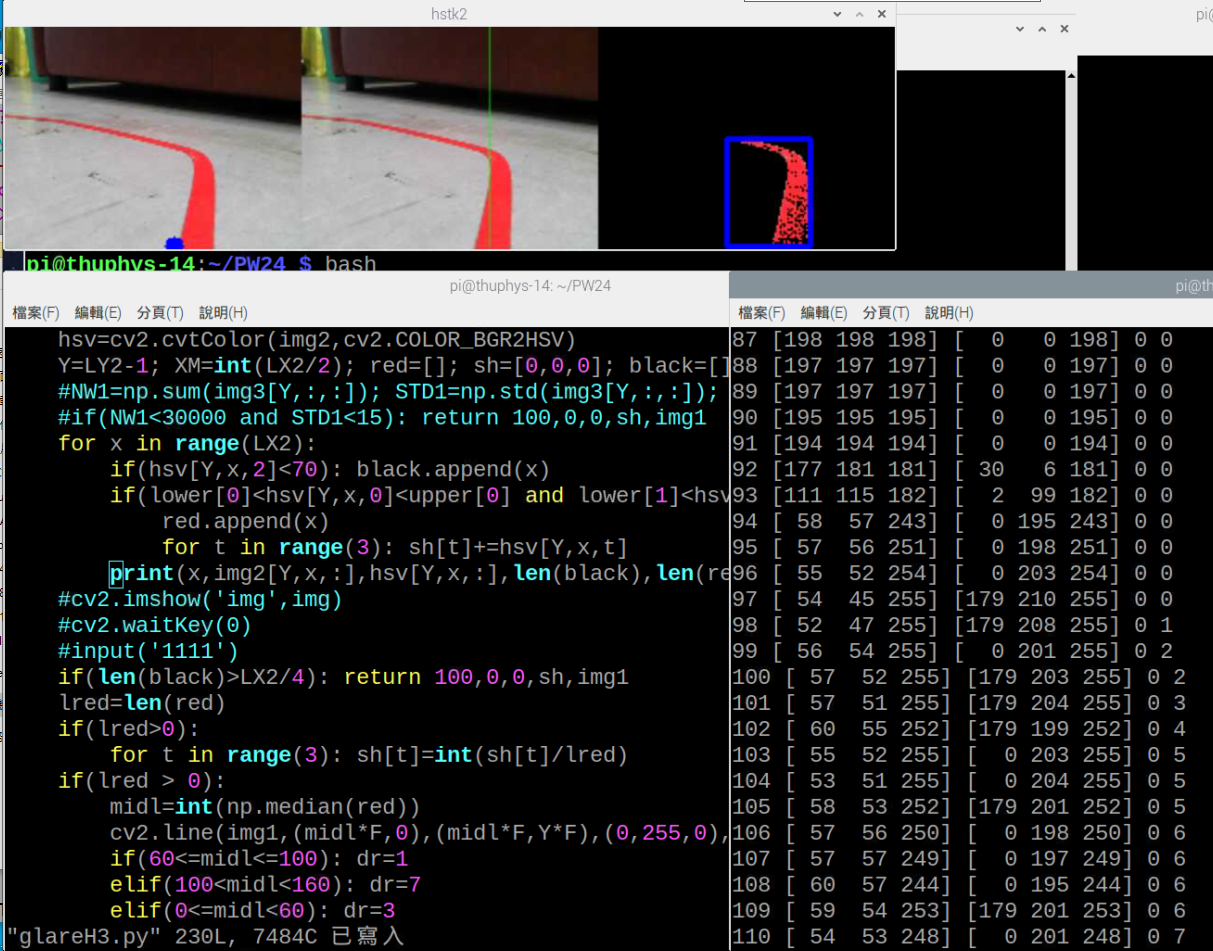The image size is (1213, 951).
Task: Click the print statement at the editor cursor
Action: 141,573
